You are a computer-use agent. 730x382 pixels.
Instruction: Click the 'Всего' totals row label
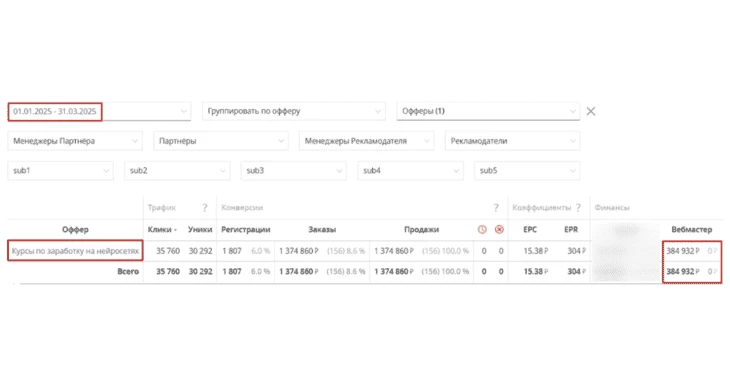click(x=128, y=271)
